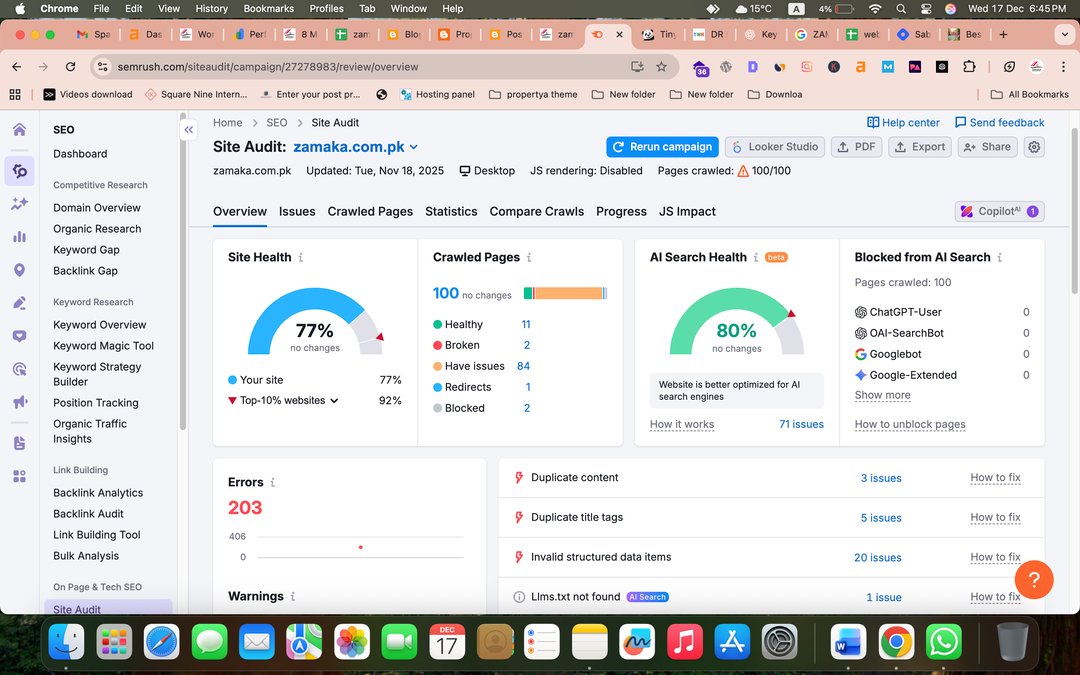Bookmark this page with the star icon

tap(661, 67)
